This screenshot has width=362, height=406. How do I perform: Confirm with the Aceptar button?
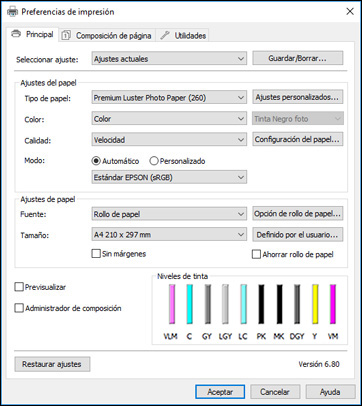[x=220, y=392]
